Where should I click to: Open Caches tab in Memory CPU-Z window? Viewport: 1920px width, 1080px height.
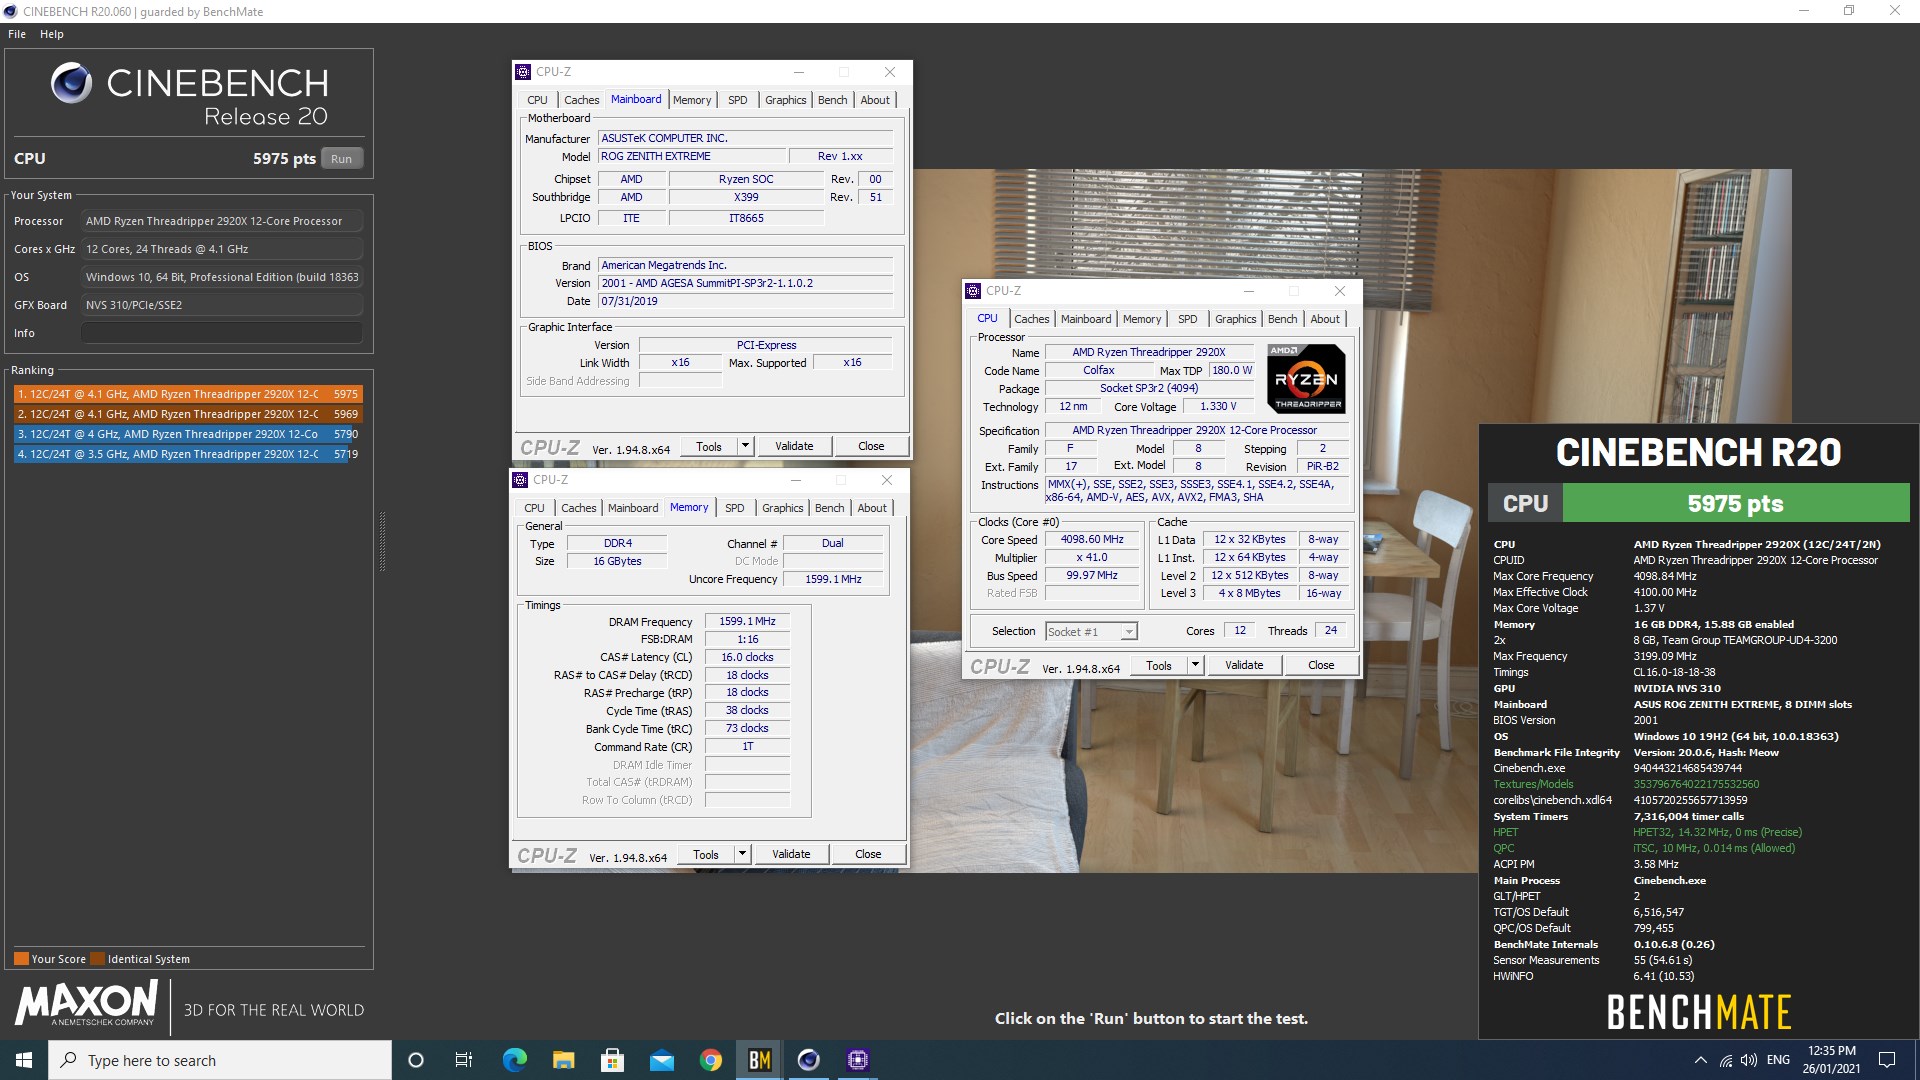point(578,508)
